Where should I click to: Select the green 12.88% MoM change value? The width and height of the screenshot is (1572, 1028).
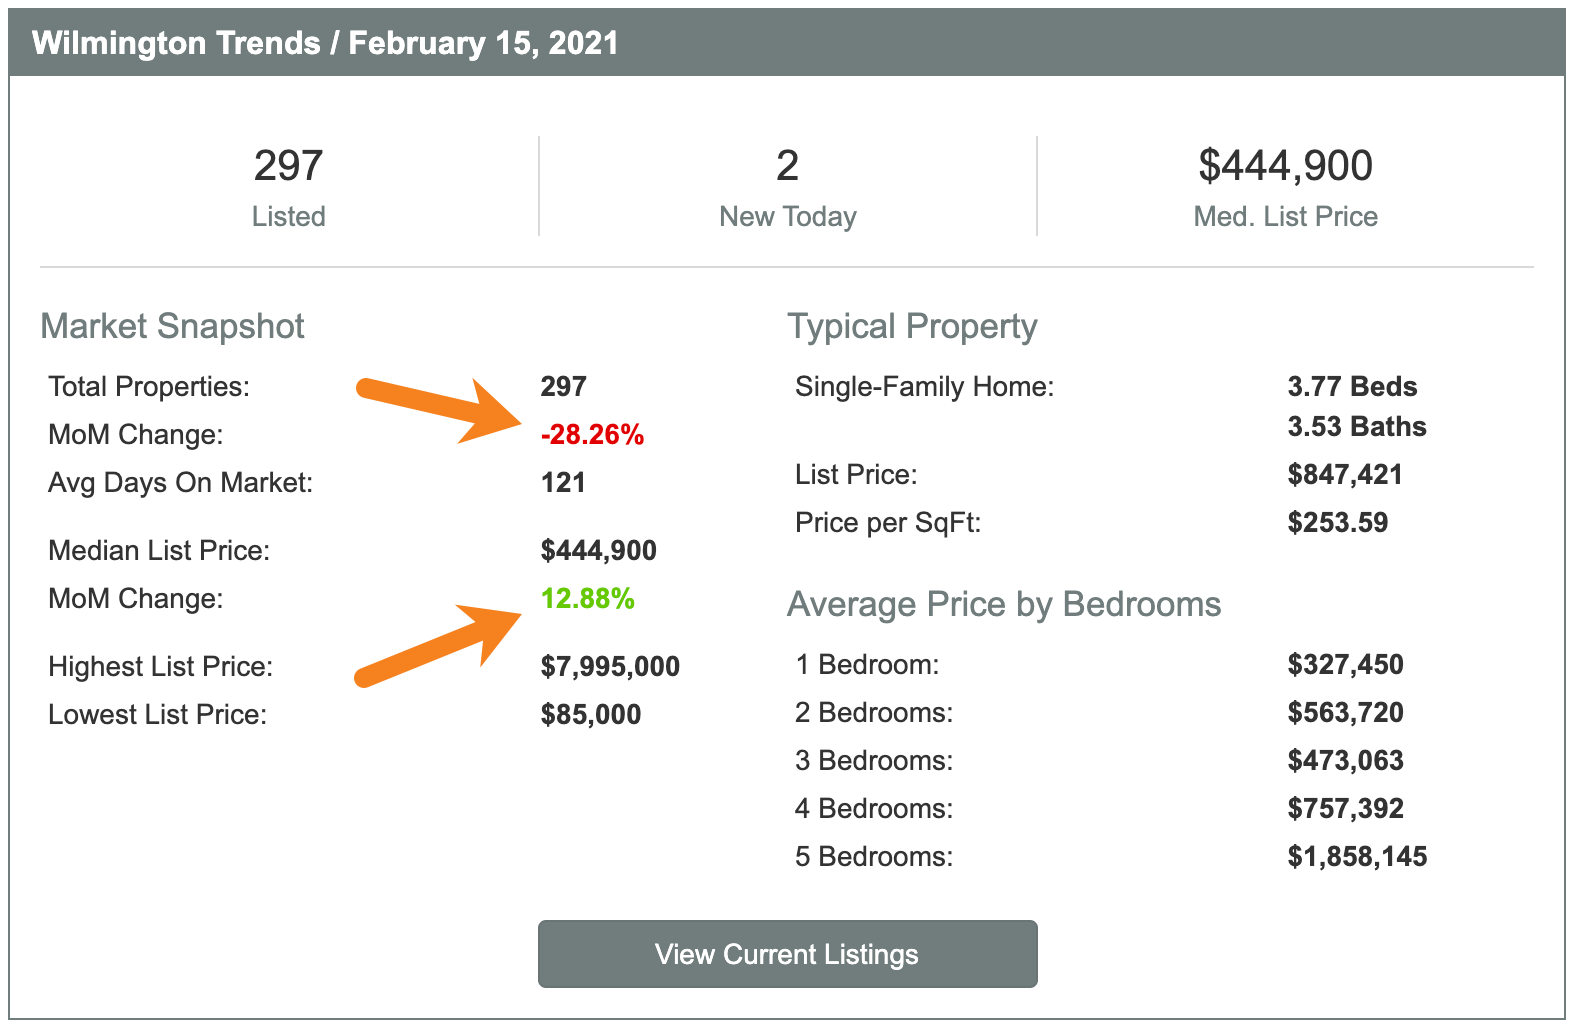(587, 599)
